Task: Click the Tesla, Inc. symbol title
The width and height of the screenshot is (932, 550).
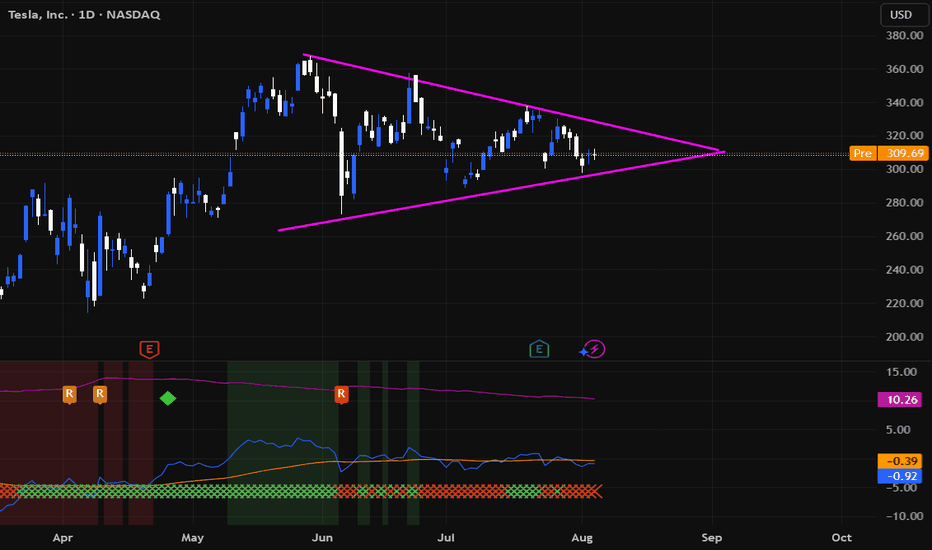Action: pyautogui.click(x=37, y=15)
